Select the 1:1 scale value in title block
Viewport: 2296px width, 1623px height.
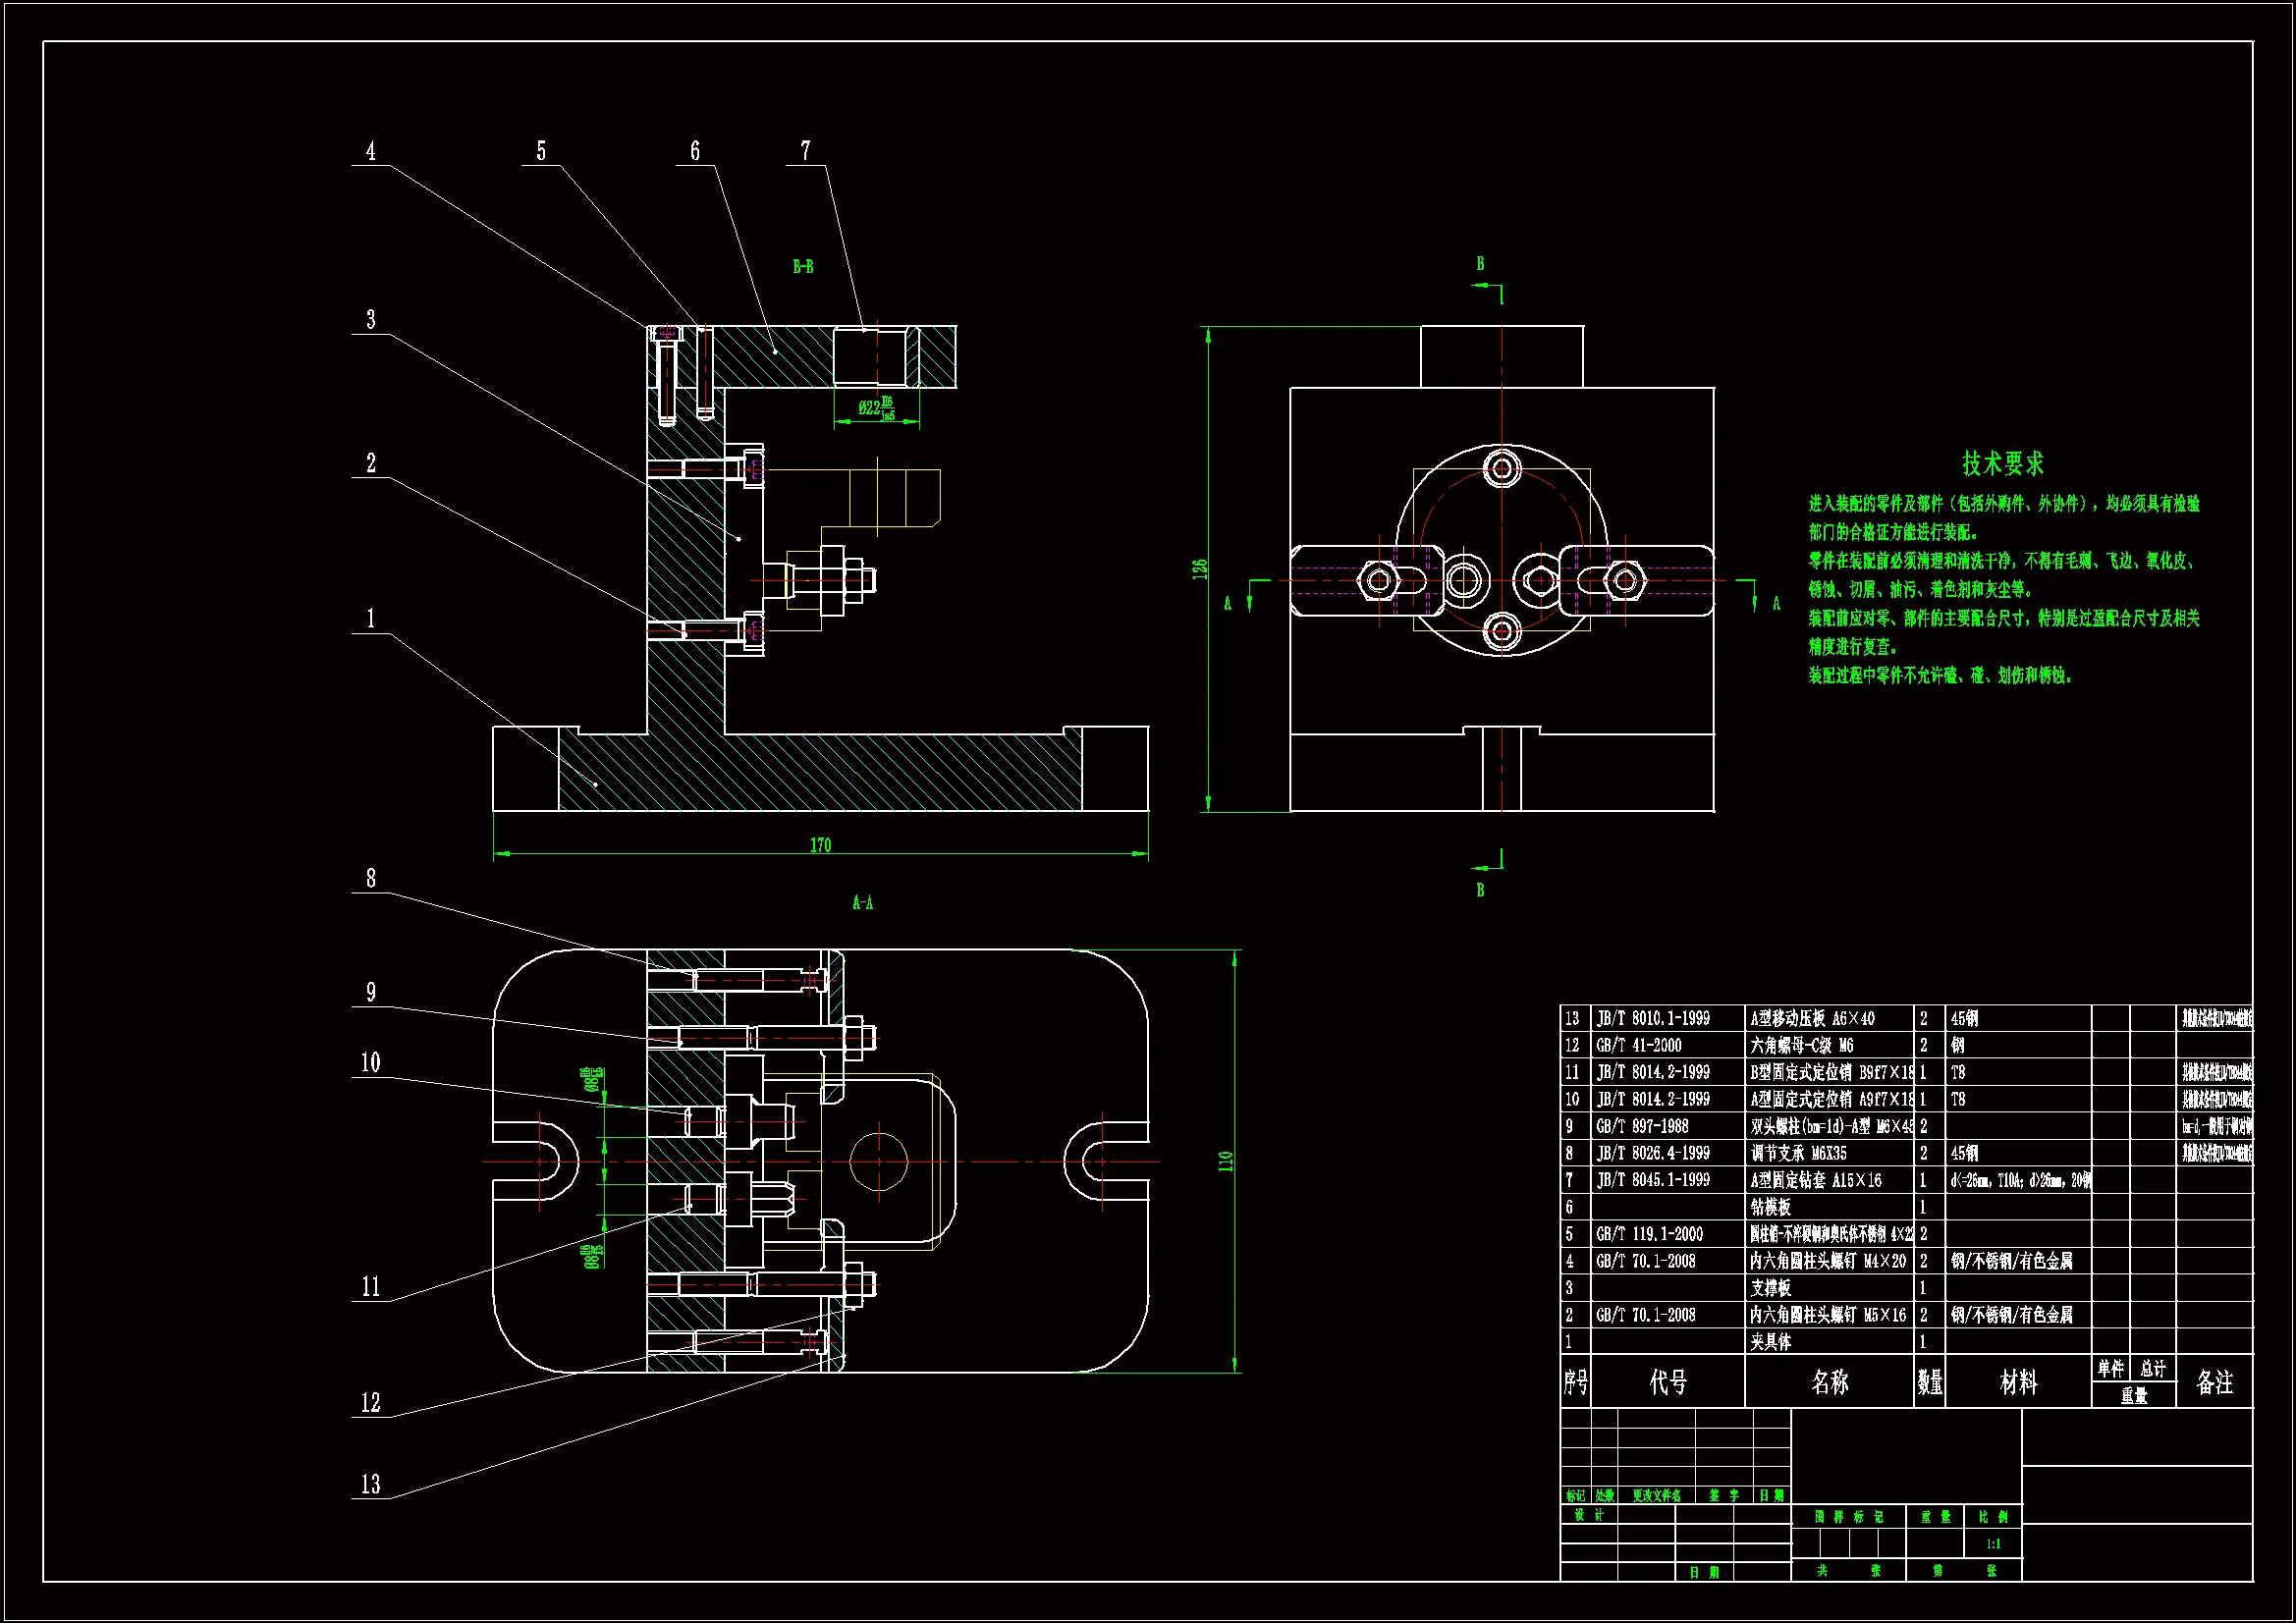1993,1543
